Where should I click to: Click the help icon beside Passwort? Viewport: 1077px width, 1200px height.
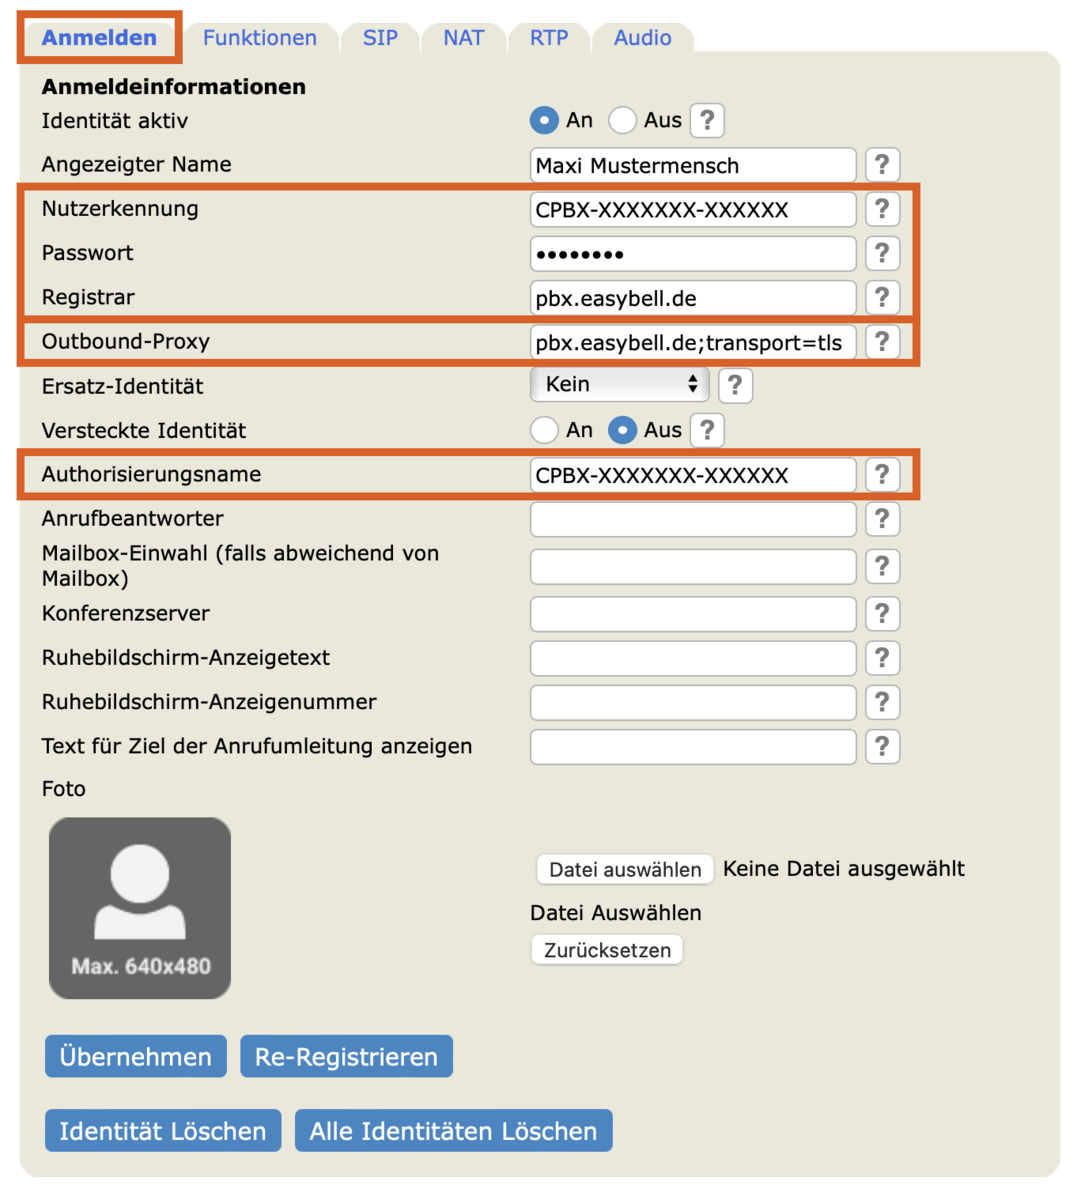[882, 253]
